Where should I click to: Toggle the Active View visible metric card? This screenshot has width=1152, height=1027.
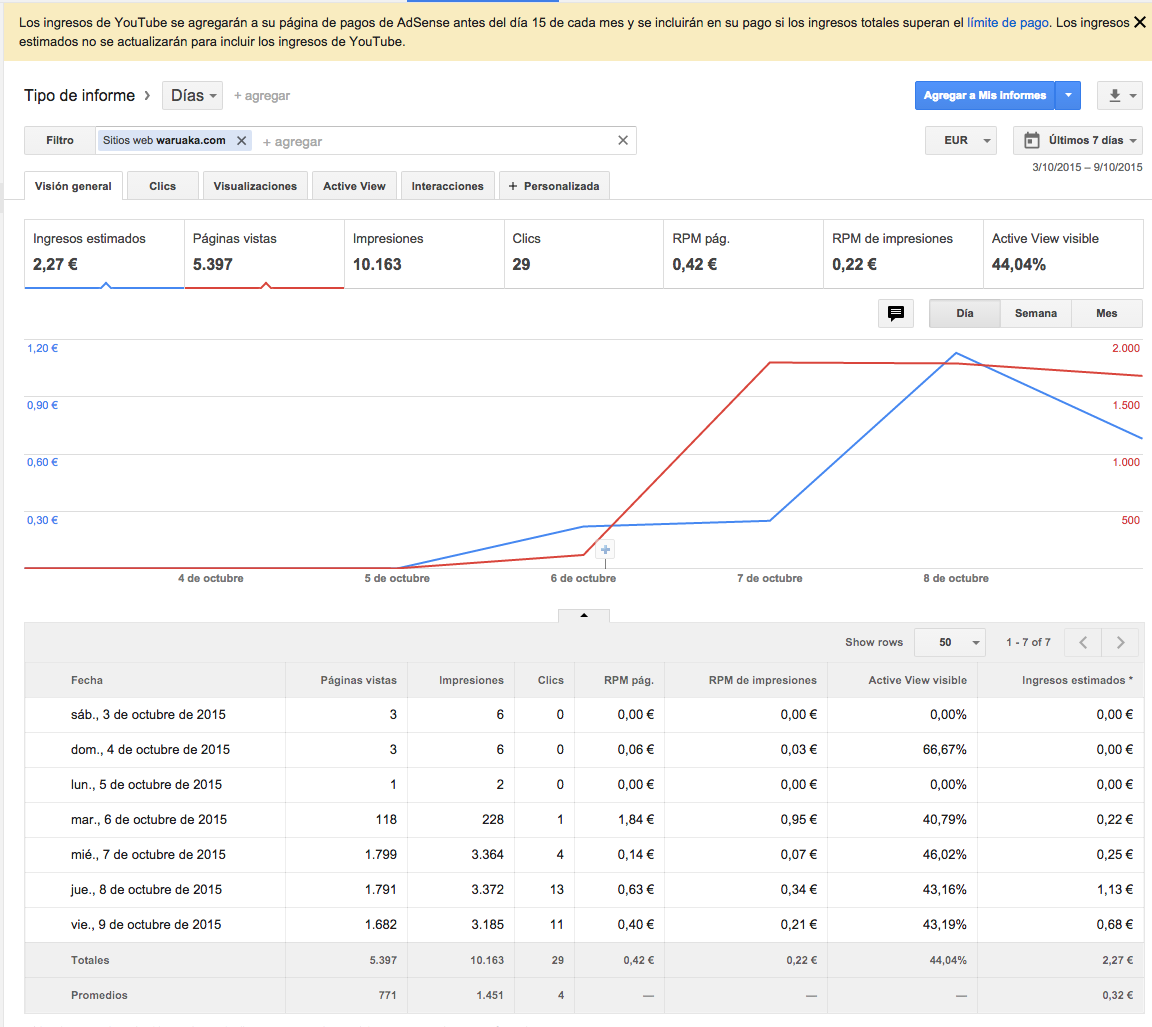[1063, 253]
